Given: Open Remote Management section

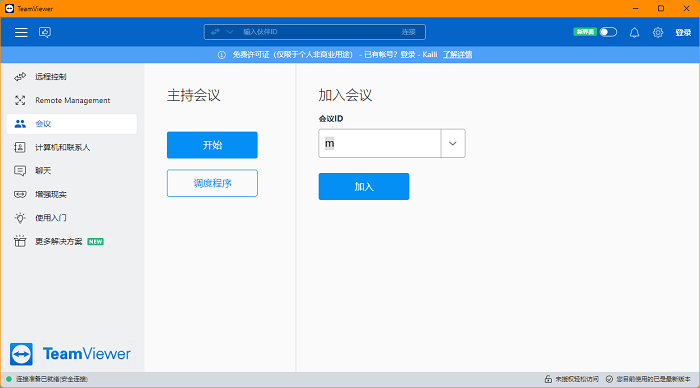Looking at the screenshot, I should tap(72, 100).
